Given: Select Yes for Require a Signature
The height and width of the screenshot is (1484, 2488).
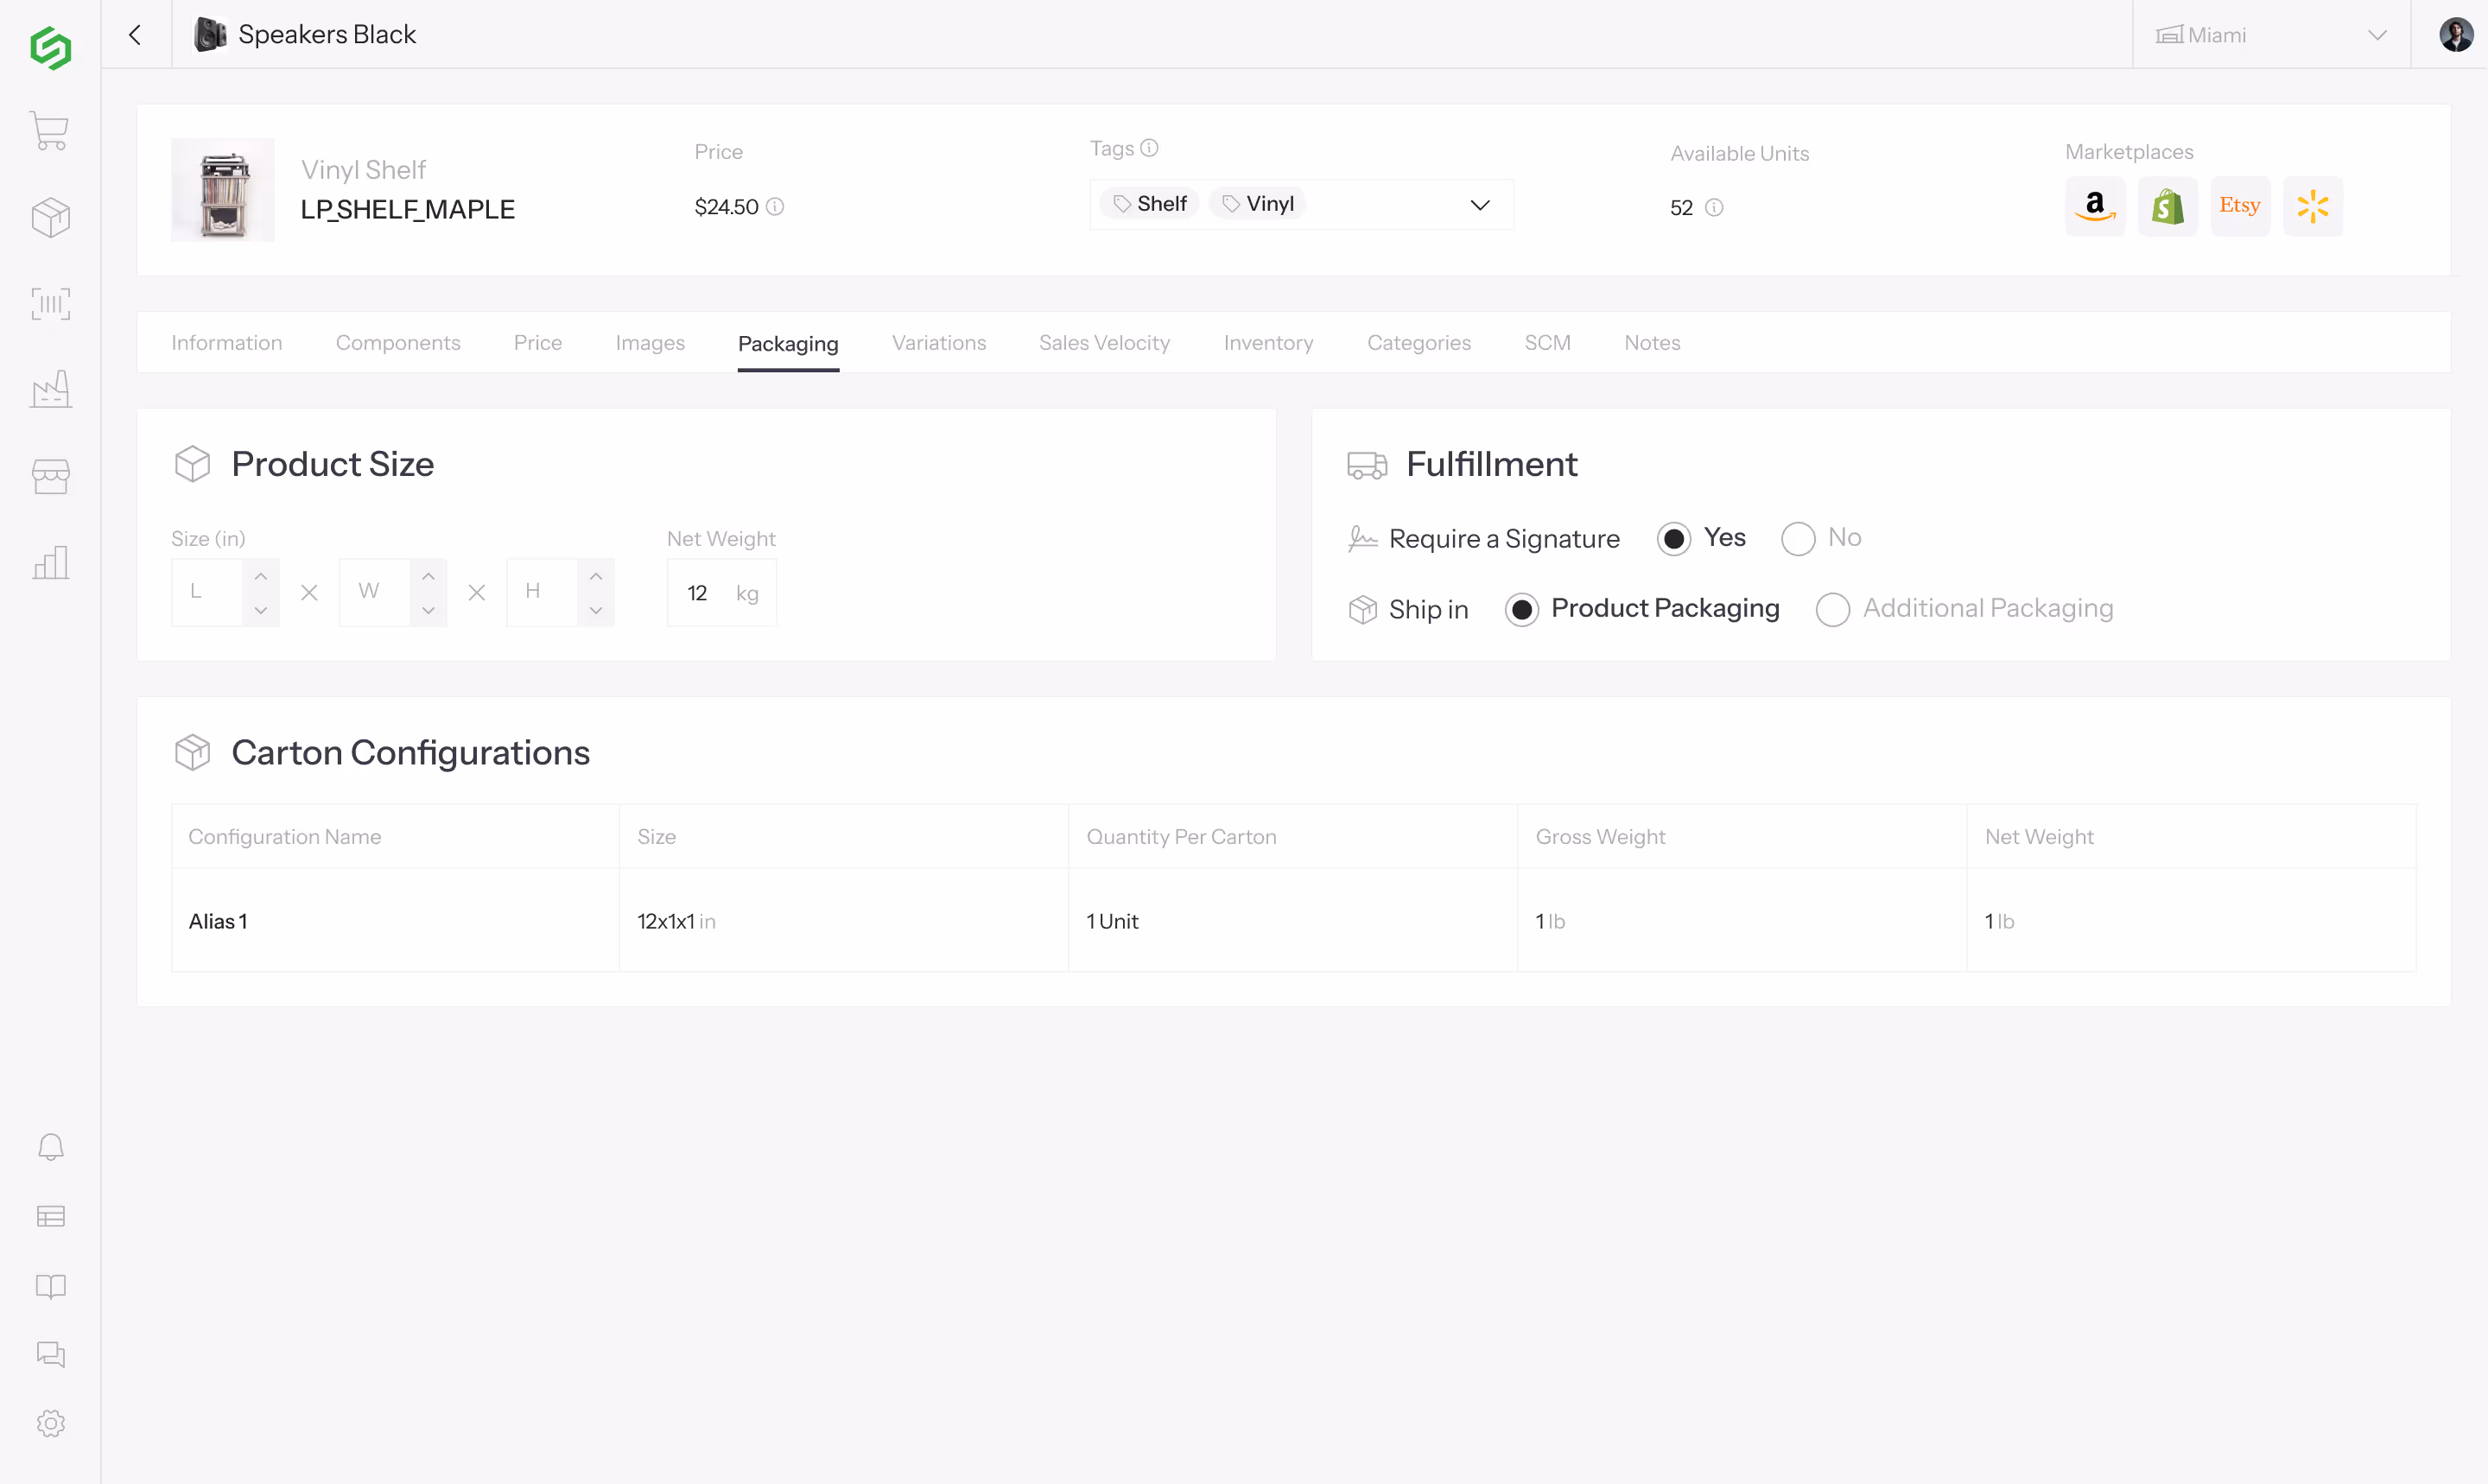Looking at the screenshot, I should tap(1674, 539).
